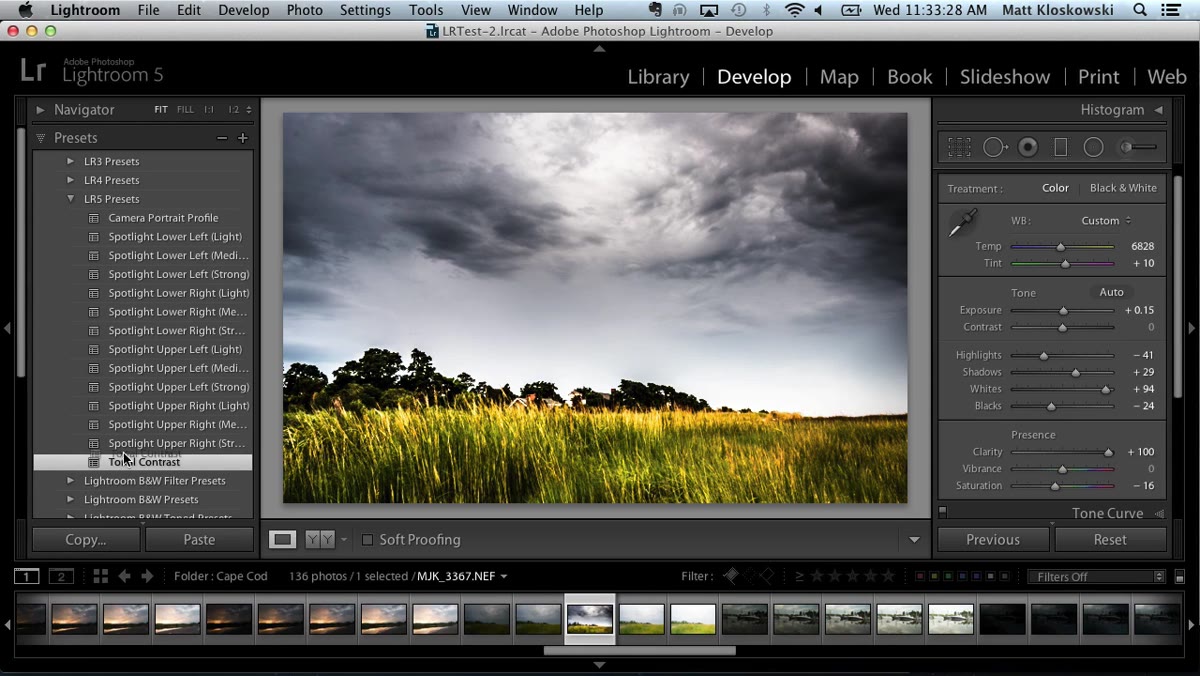Click the filmstrip horizontal scrollbar

tap(640, 651)
